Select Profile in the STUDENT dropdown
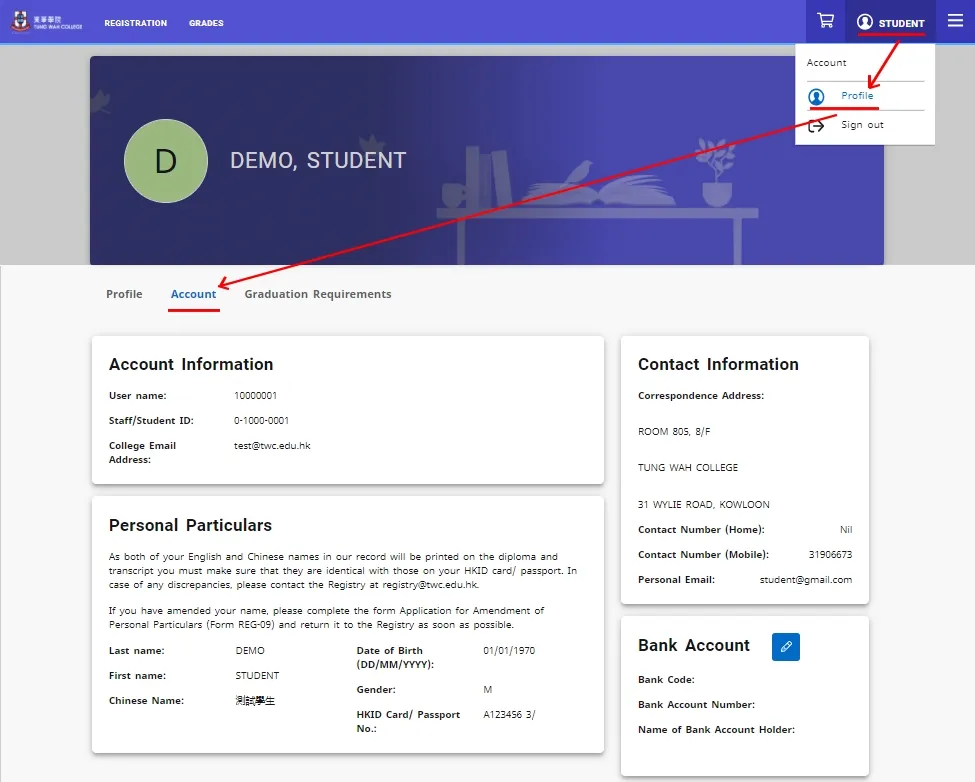This screenshot has height=782, width=975. [856, 94]
